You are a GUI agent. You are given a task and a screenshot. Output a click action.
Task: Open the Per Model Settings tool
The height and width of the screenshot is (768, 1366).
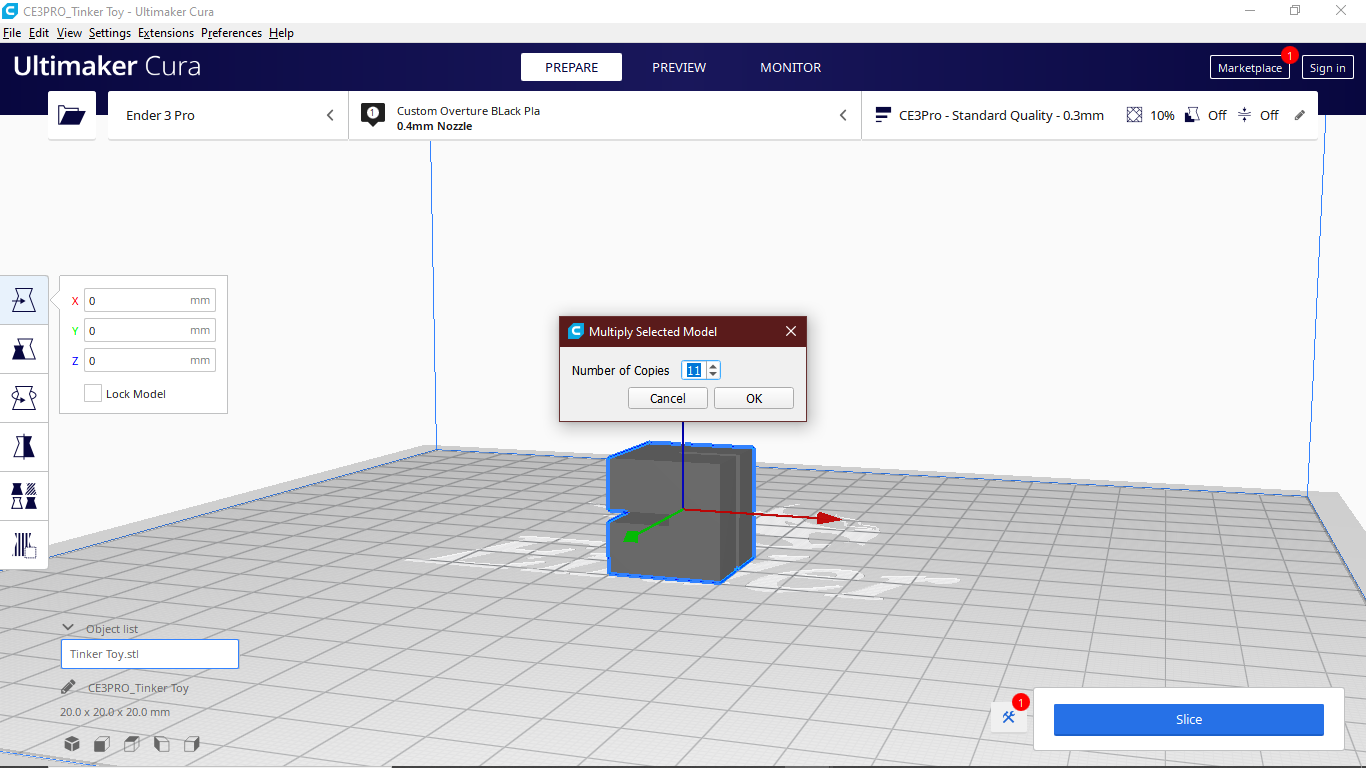click(24, 496)
